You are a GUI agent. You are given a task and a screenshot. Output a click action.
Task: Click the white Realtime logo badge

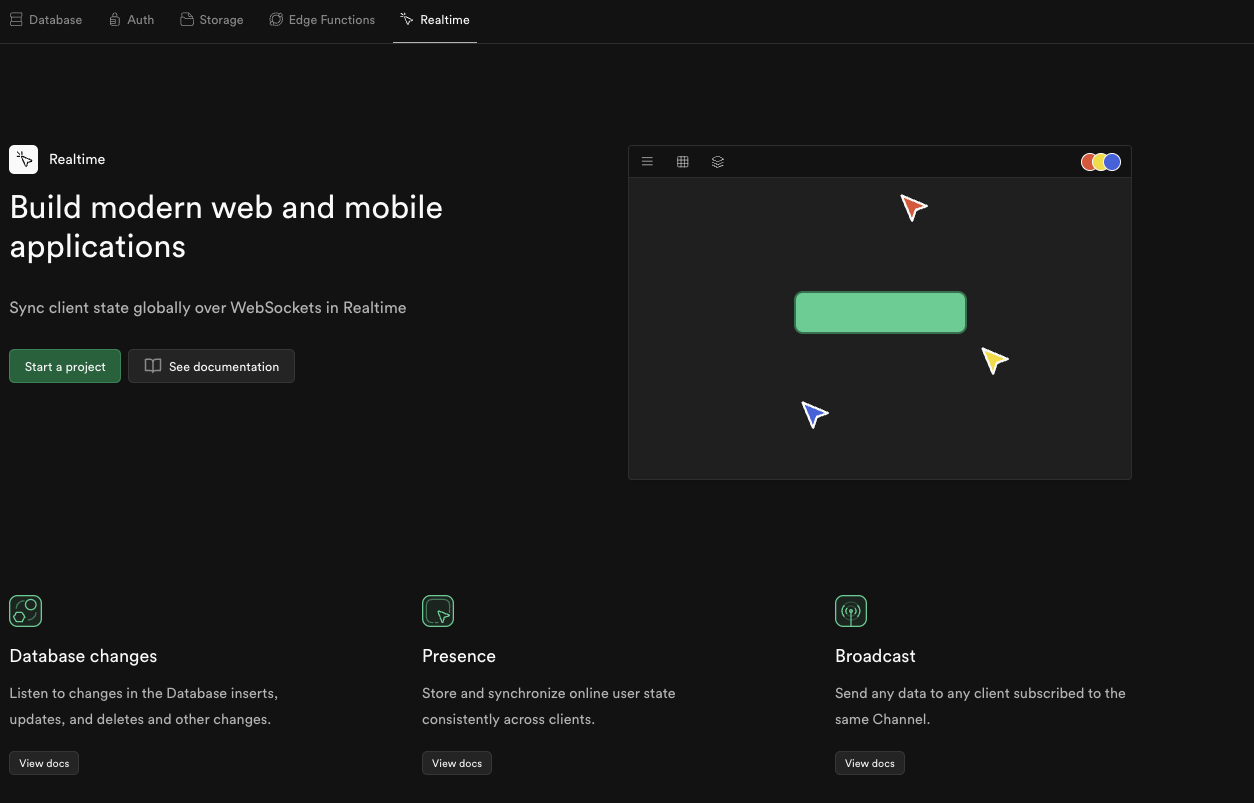pos(24,159)
